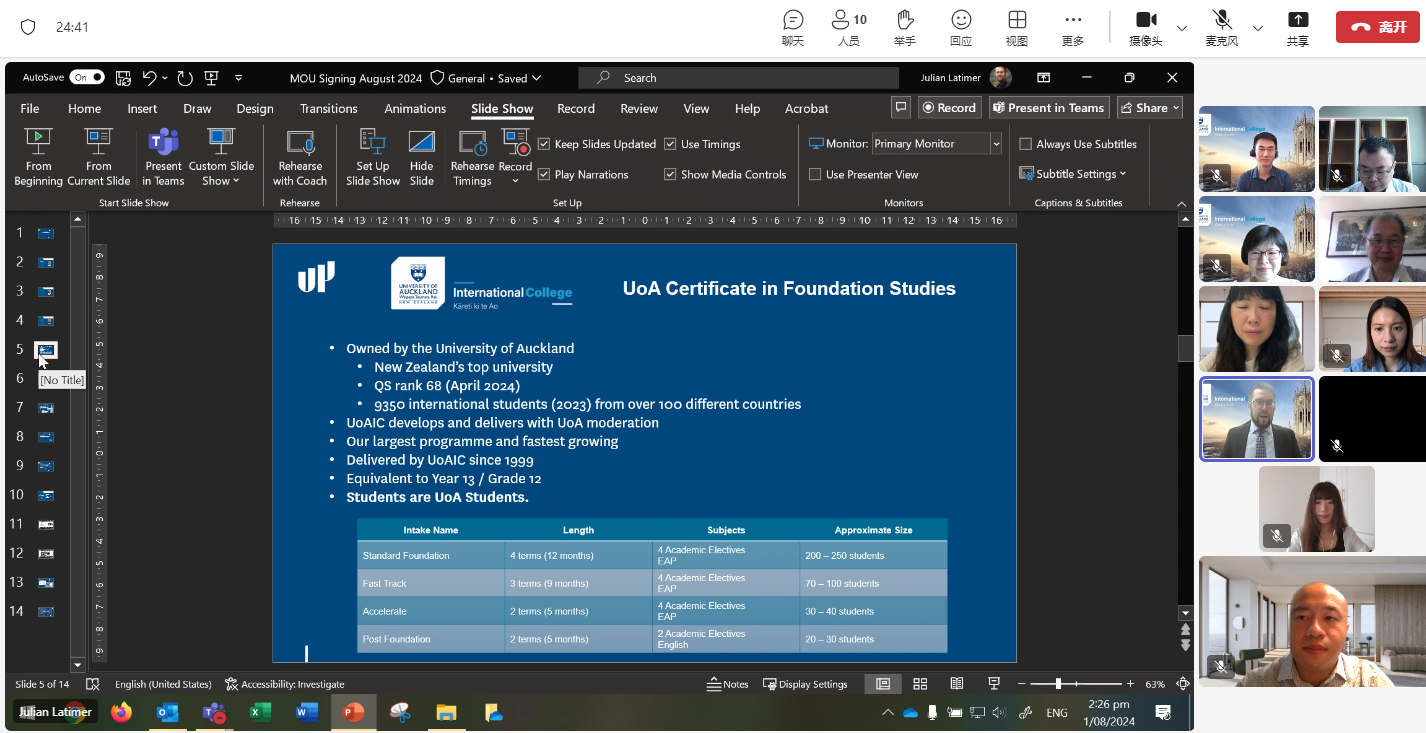Screen dimensions: 1426x733
Task: Expand the Monitor dropdown
Action: click(996, 144)
